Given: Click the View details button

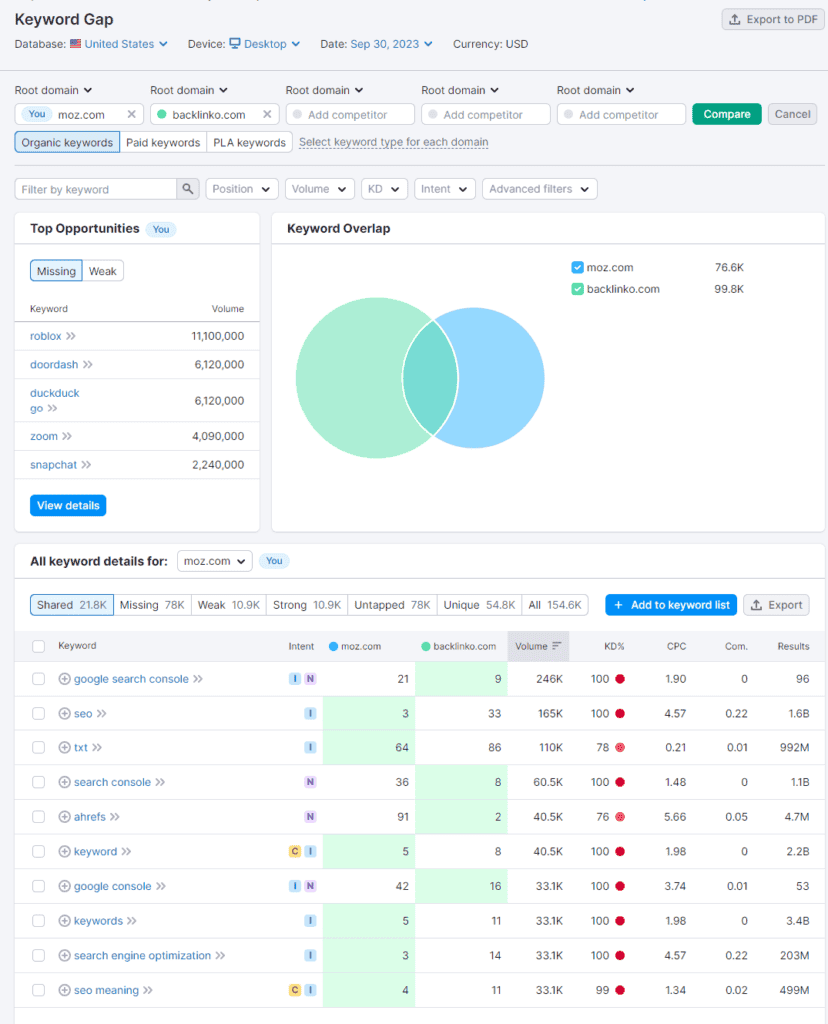Looking at the screenshot, I should (x=68, y=505).
